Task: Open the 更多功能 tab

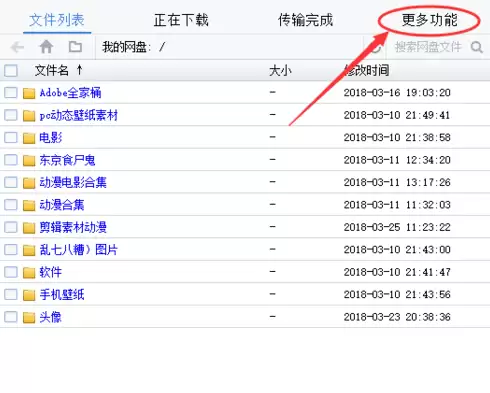Action: [429, 20]
